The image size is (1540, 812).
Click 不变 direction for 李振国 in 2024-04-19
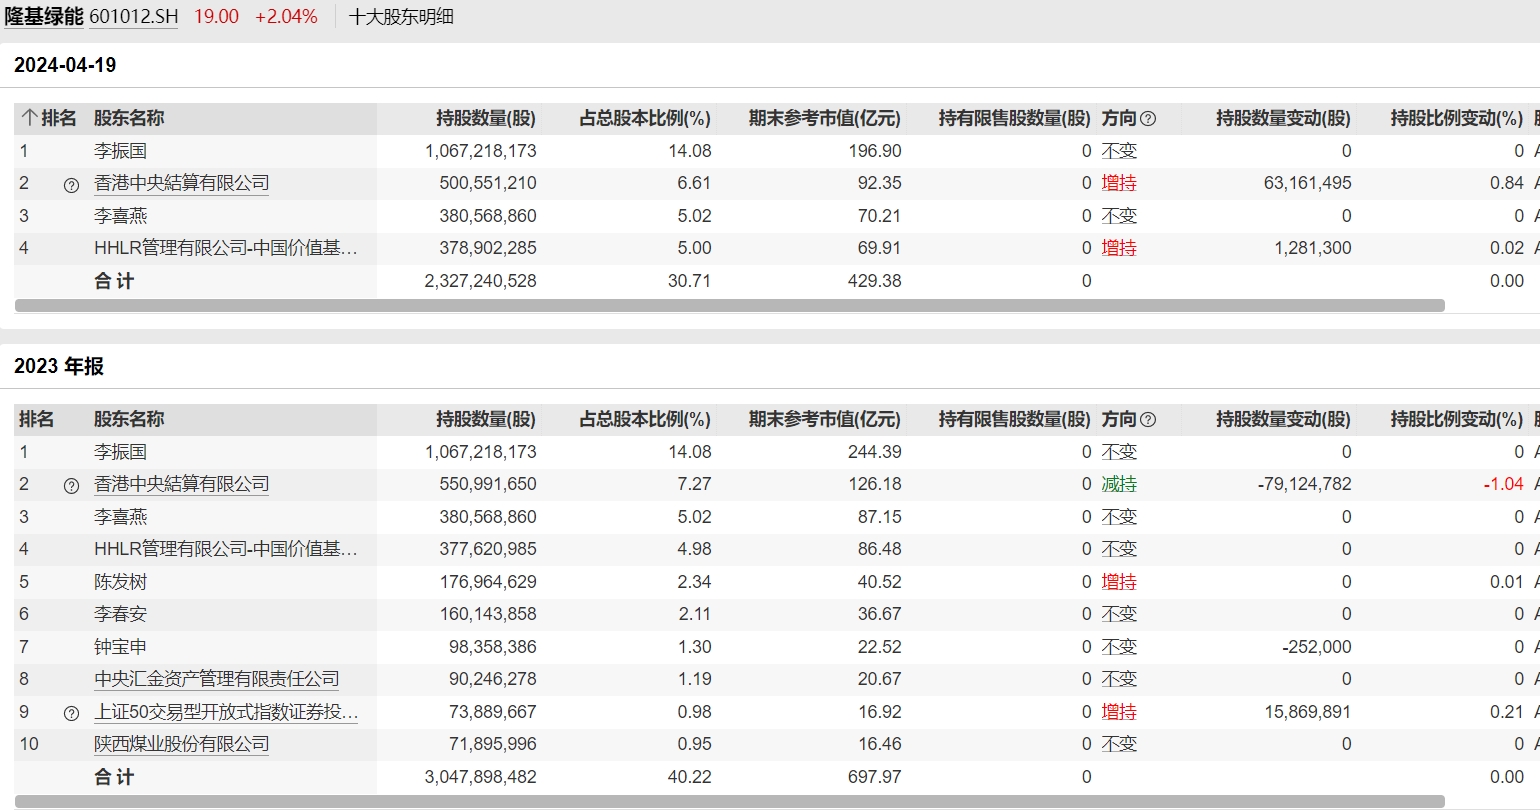[1119, 151]
